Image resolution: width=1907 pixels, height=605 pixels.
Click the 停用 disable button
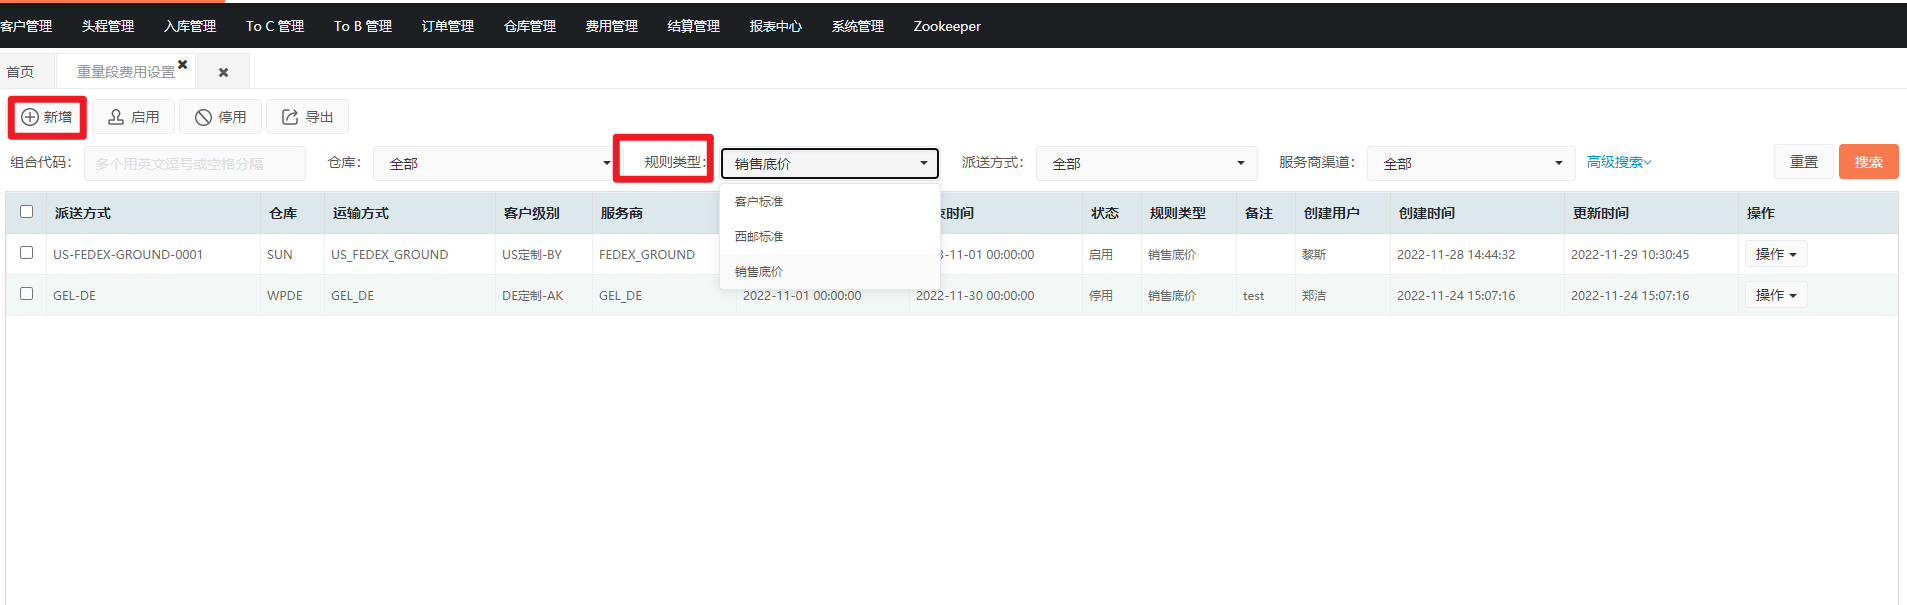point(221,117)
